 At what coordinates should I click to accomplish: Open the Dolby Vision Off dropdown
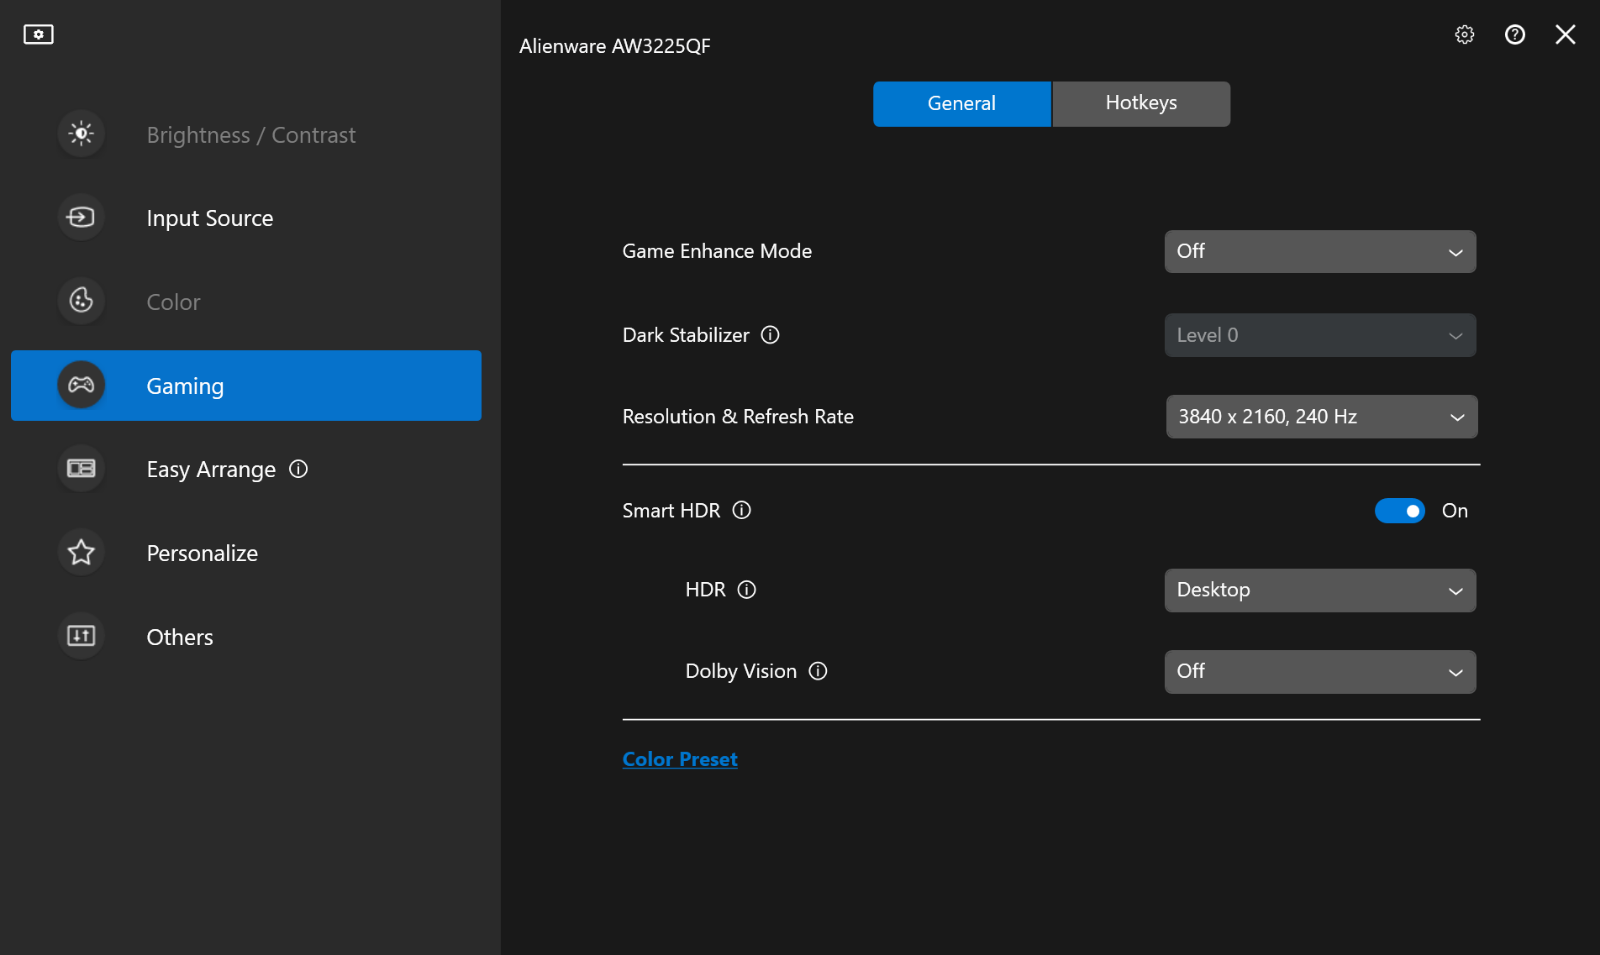(1320, 672)
